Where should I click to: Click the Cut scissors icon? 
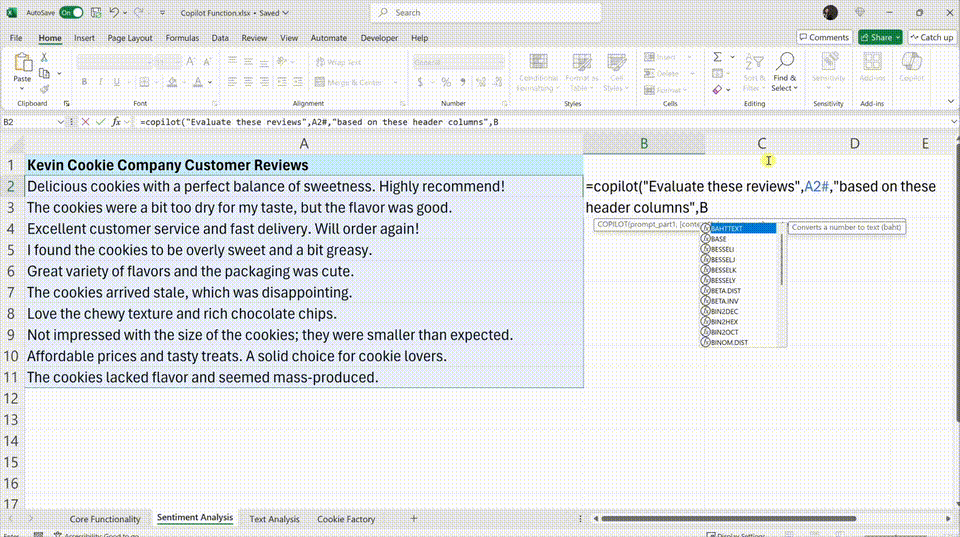44,58
